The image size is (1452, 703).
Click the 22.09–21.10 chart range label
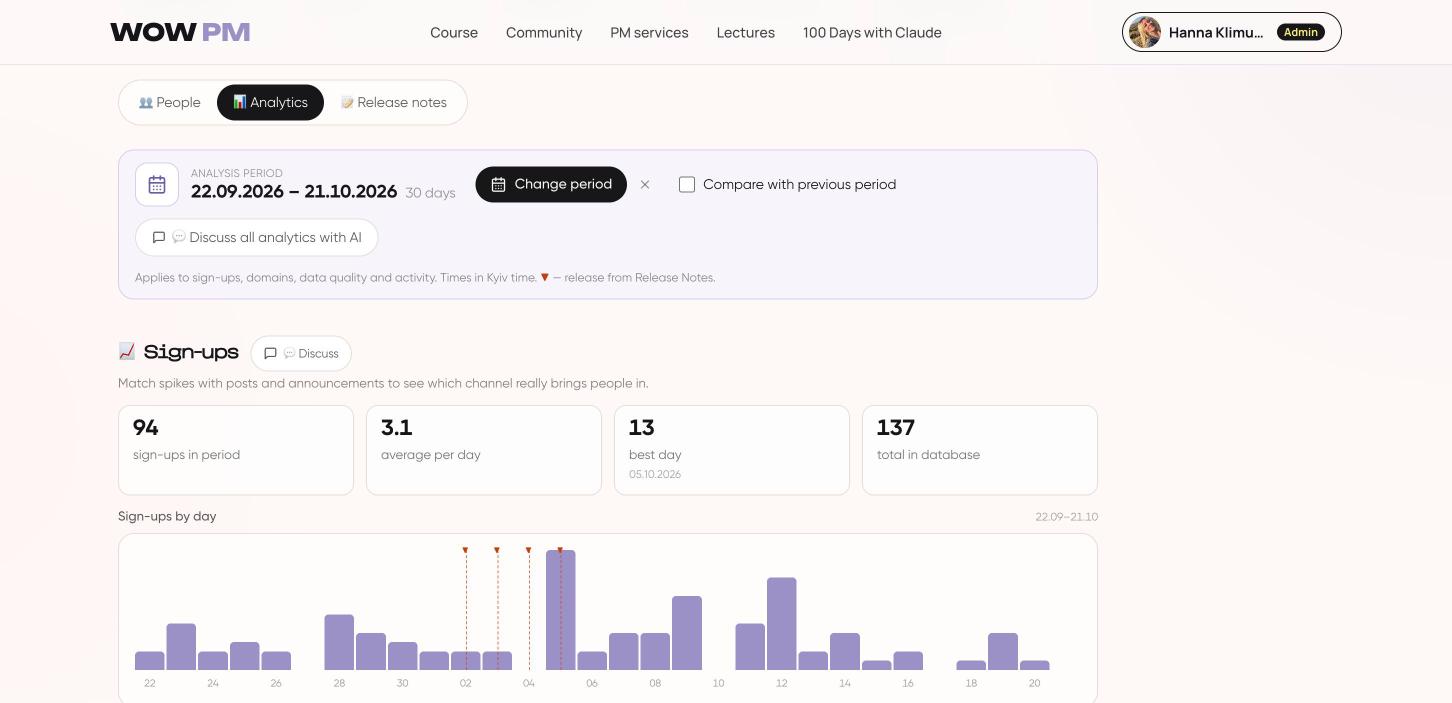[x=1066, y=517]
